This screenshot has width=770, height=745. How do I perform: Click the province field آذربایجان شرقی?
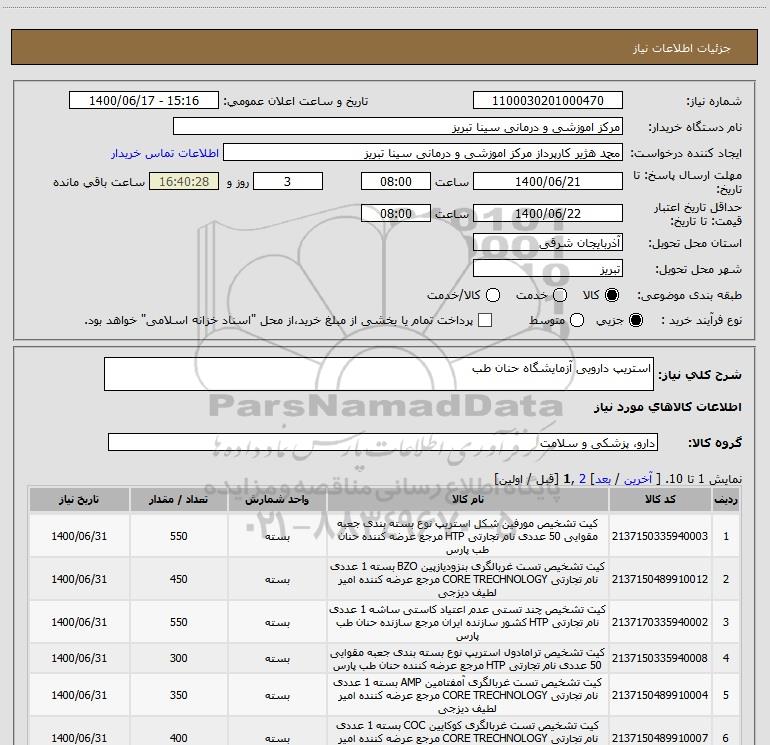pyautogui.click(x=548, y=242)
